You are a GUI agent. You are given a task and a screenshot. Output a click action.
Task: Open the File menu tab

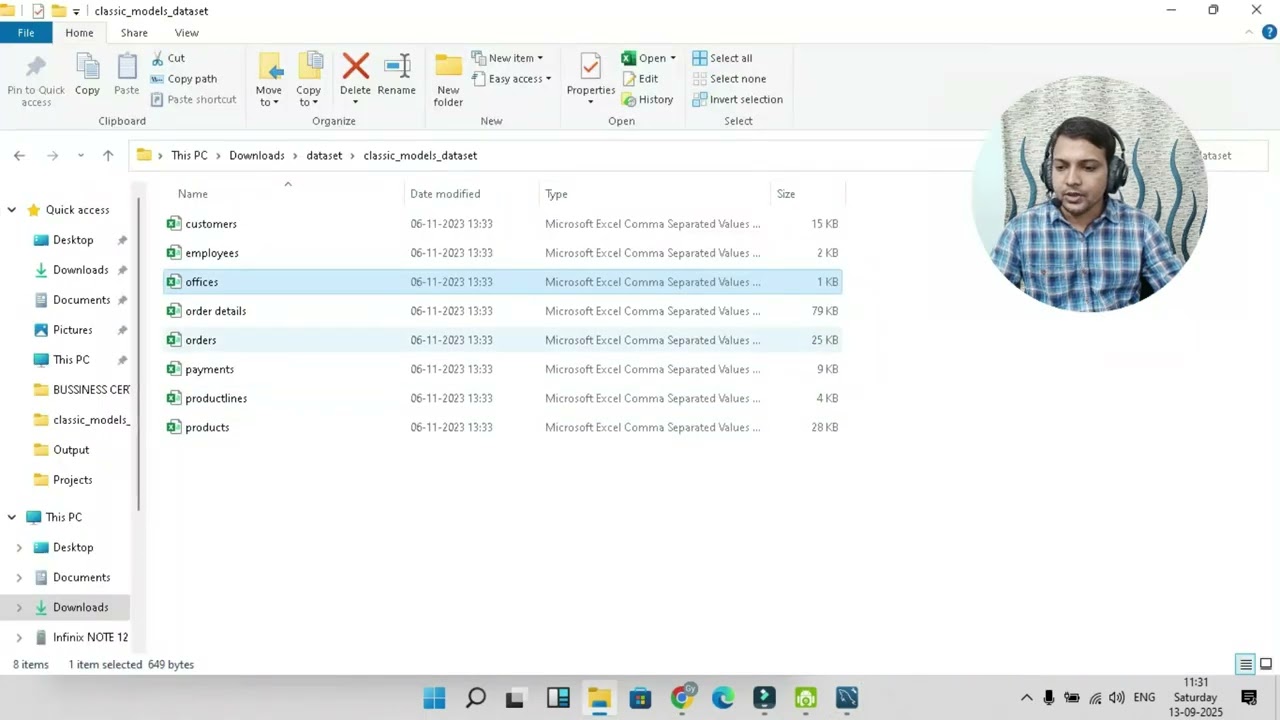click(26, 33)
